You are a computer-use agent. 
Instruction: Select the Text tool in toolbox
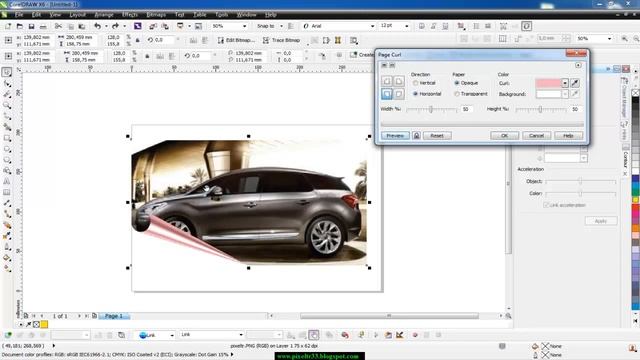7,181
